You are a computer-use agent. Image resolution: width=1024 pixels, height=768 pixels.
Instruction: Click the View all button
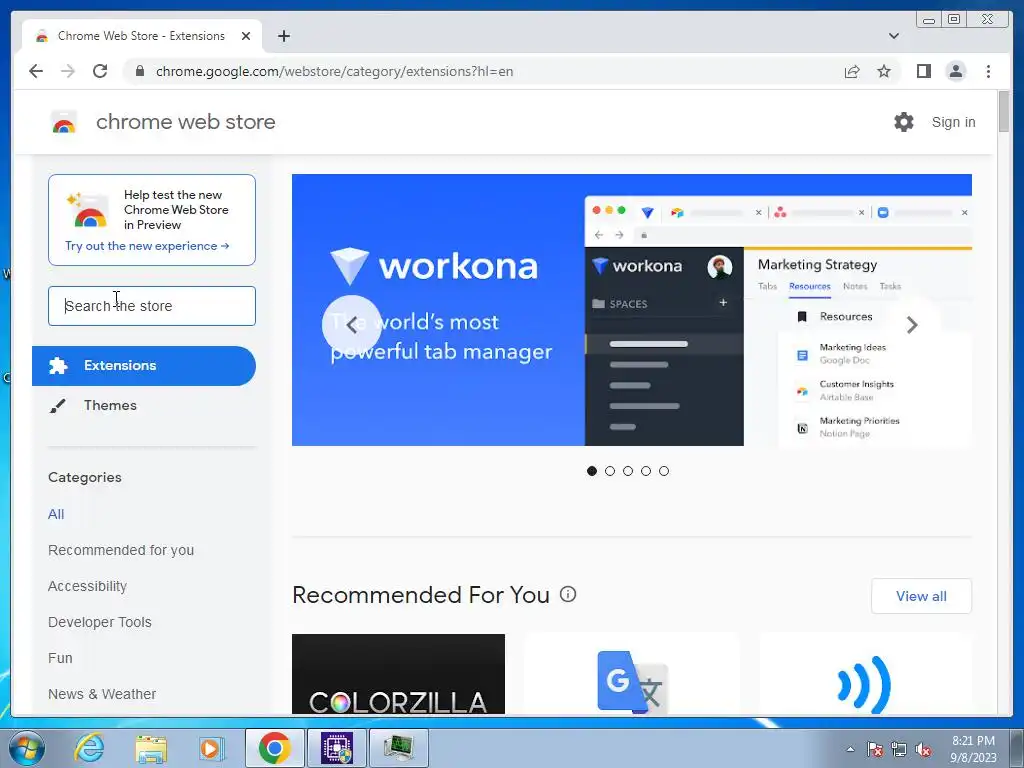(x=921, y=596)
